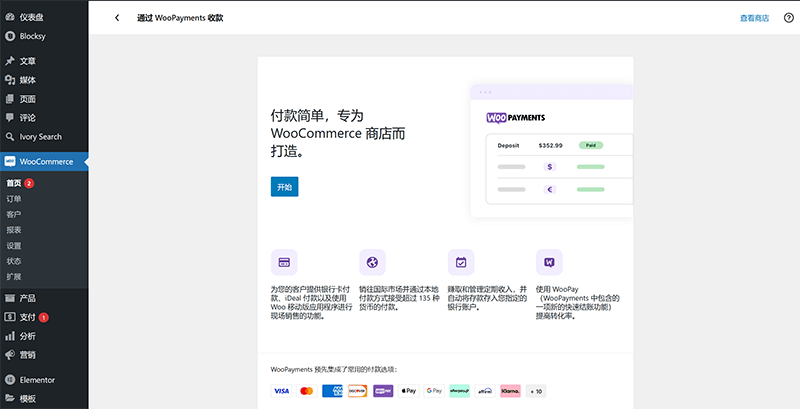Open the 查看商店 link
This screenshot has width=800, height=409.
coord(754,18)
